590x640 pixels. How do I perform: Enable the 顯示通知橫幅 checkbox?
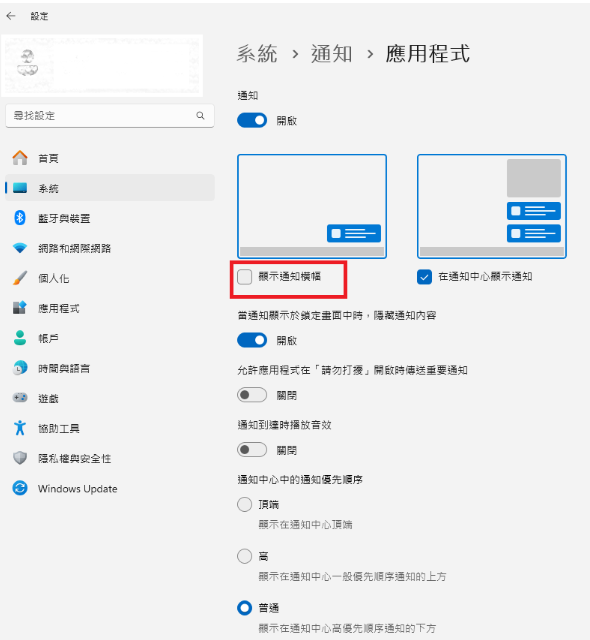(x=244, y=277)
